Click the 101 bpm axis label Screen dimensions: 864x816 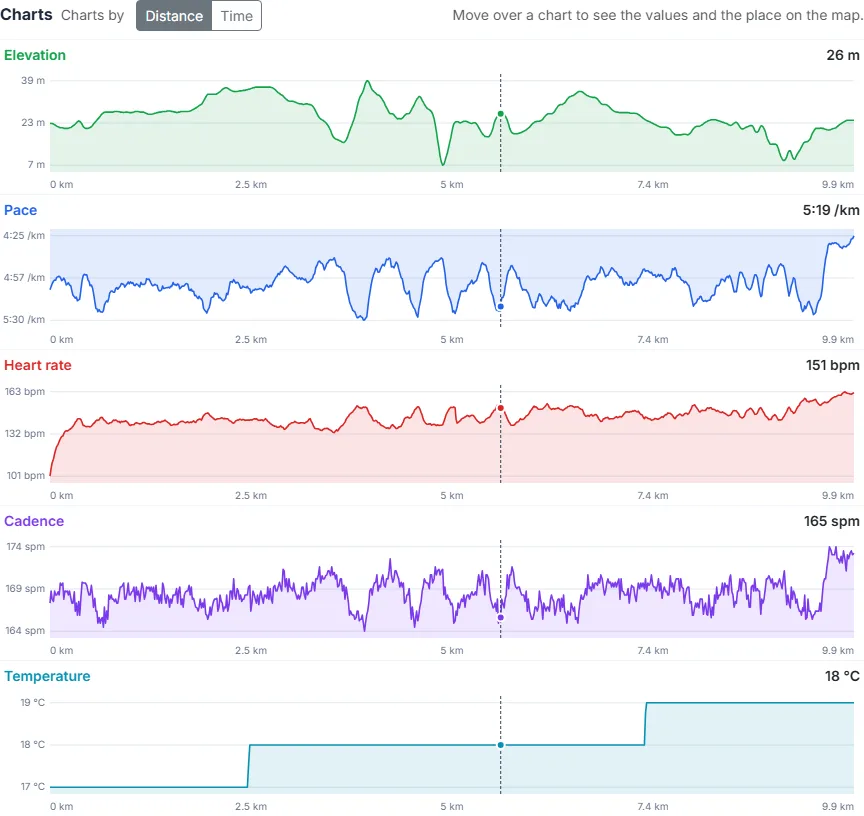[x=25, y=475]
